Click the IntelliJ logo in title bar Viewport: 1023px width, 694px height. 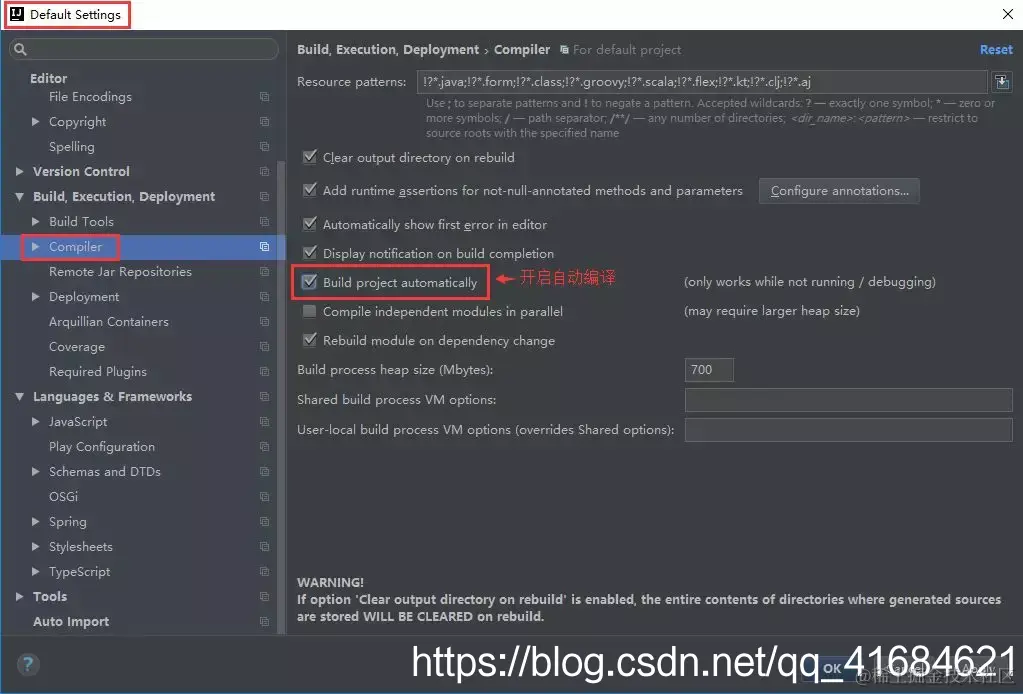[17, 14]
